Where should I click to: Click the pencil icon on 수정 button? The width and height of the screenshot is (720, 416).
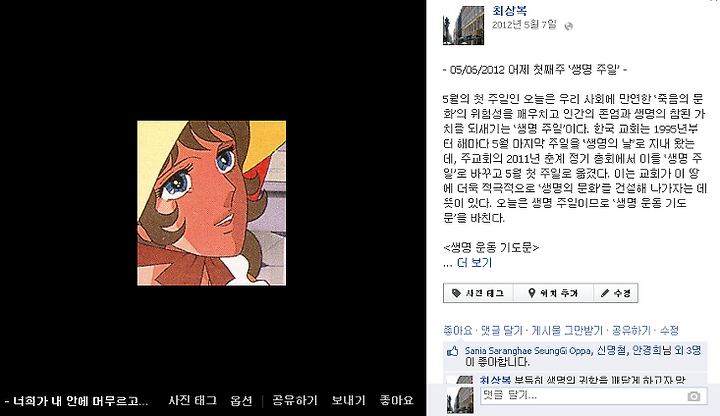coord(605,293)
